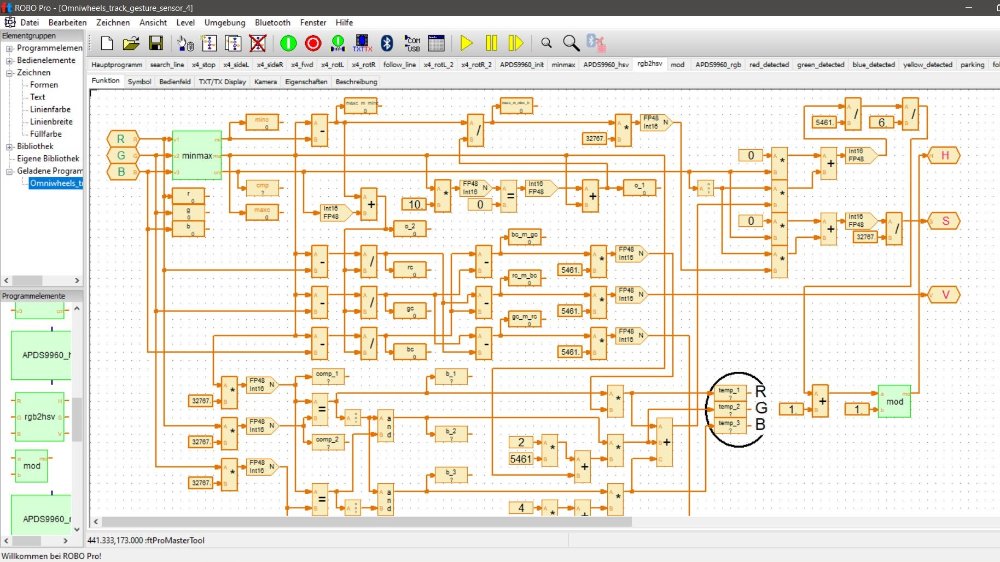1000x562 pixels.
Task: Download program to controller icon
Action: [x=337, y=43]
